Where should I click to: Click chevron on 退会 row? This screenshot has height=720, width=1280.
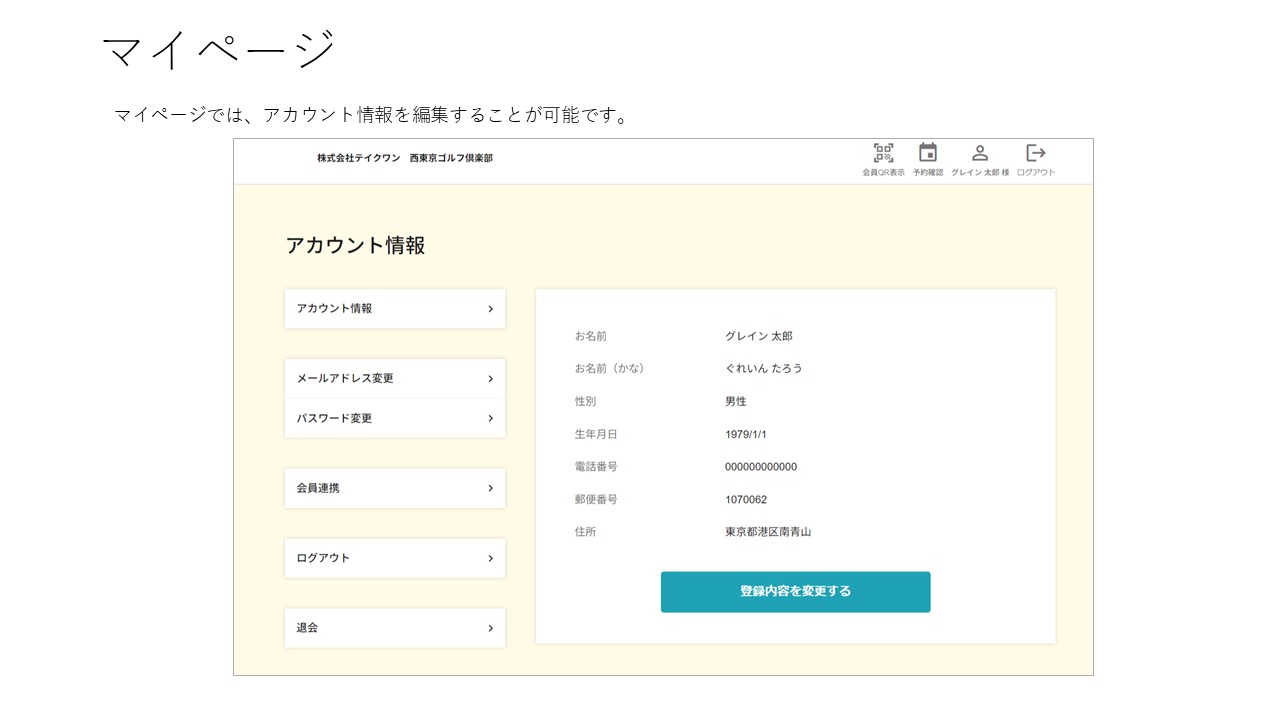tap(490, 628)
